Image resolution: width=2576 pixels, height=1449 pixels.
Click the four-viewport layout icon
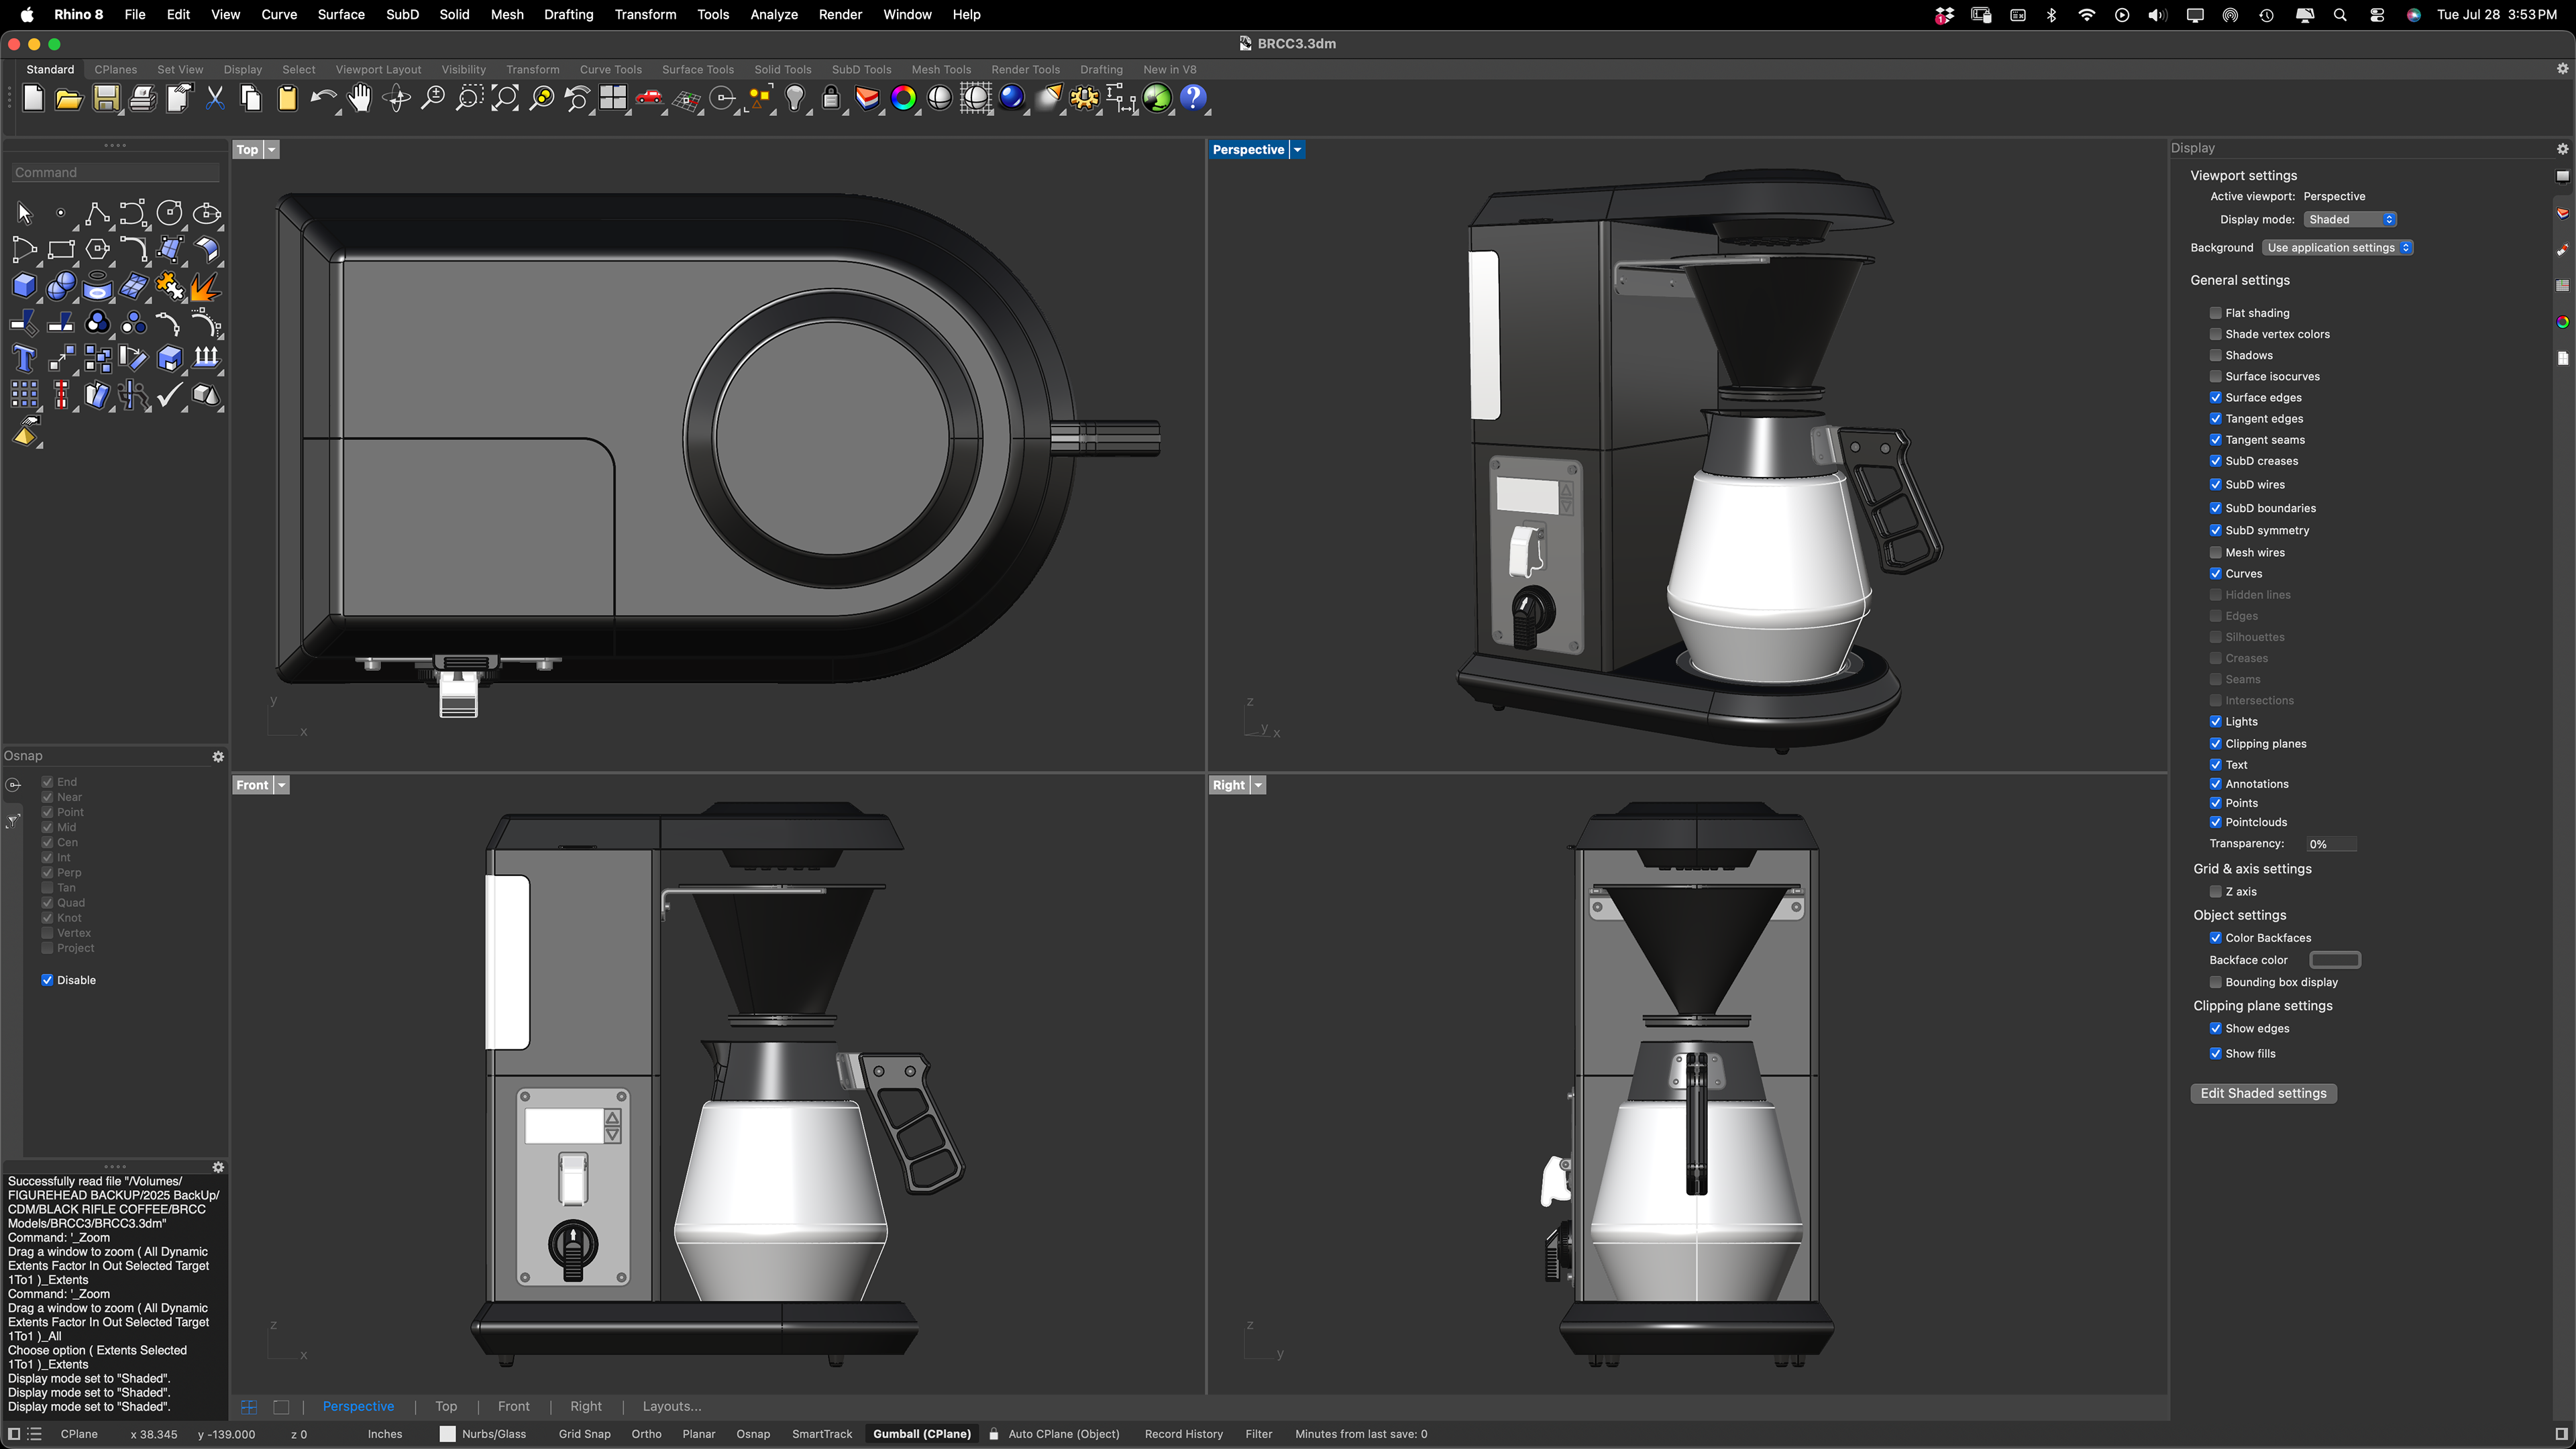coord(613,98)
